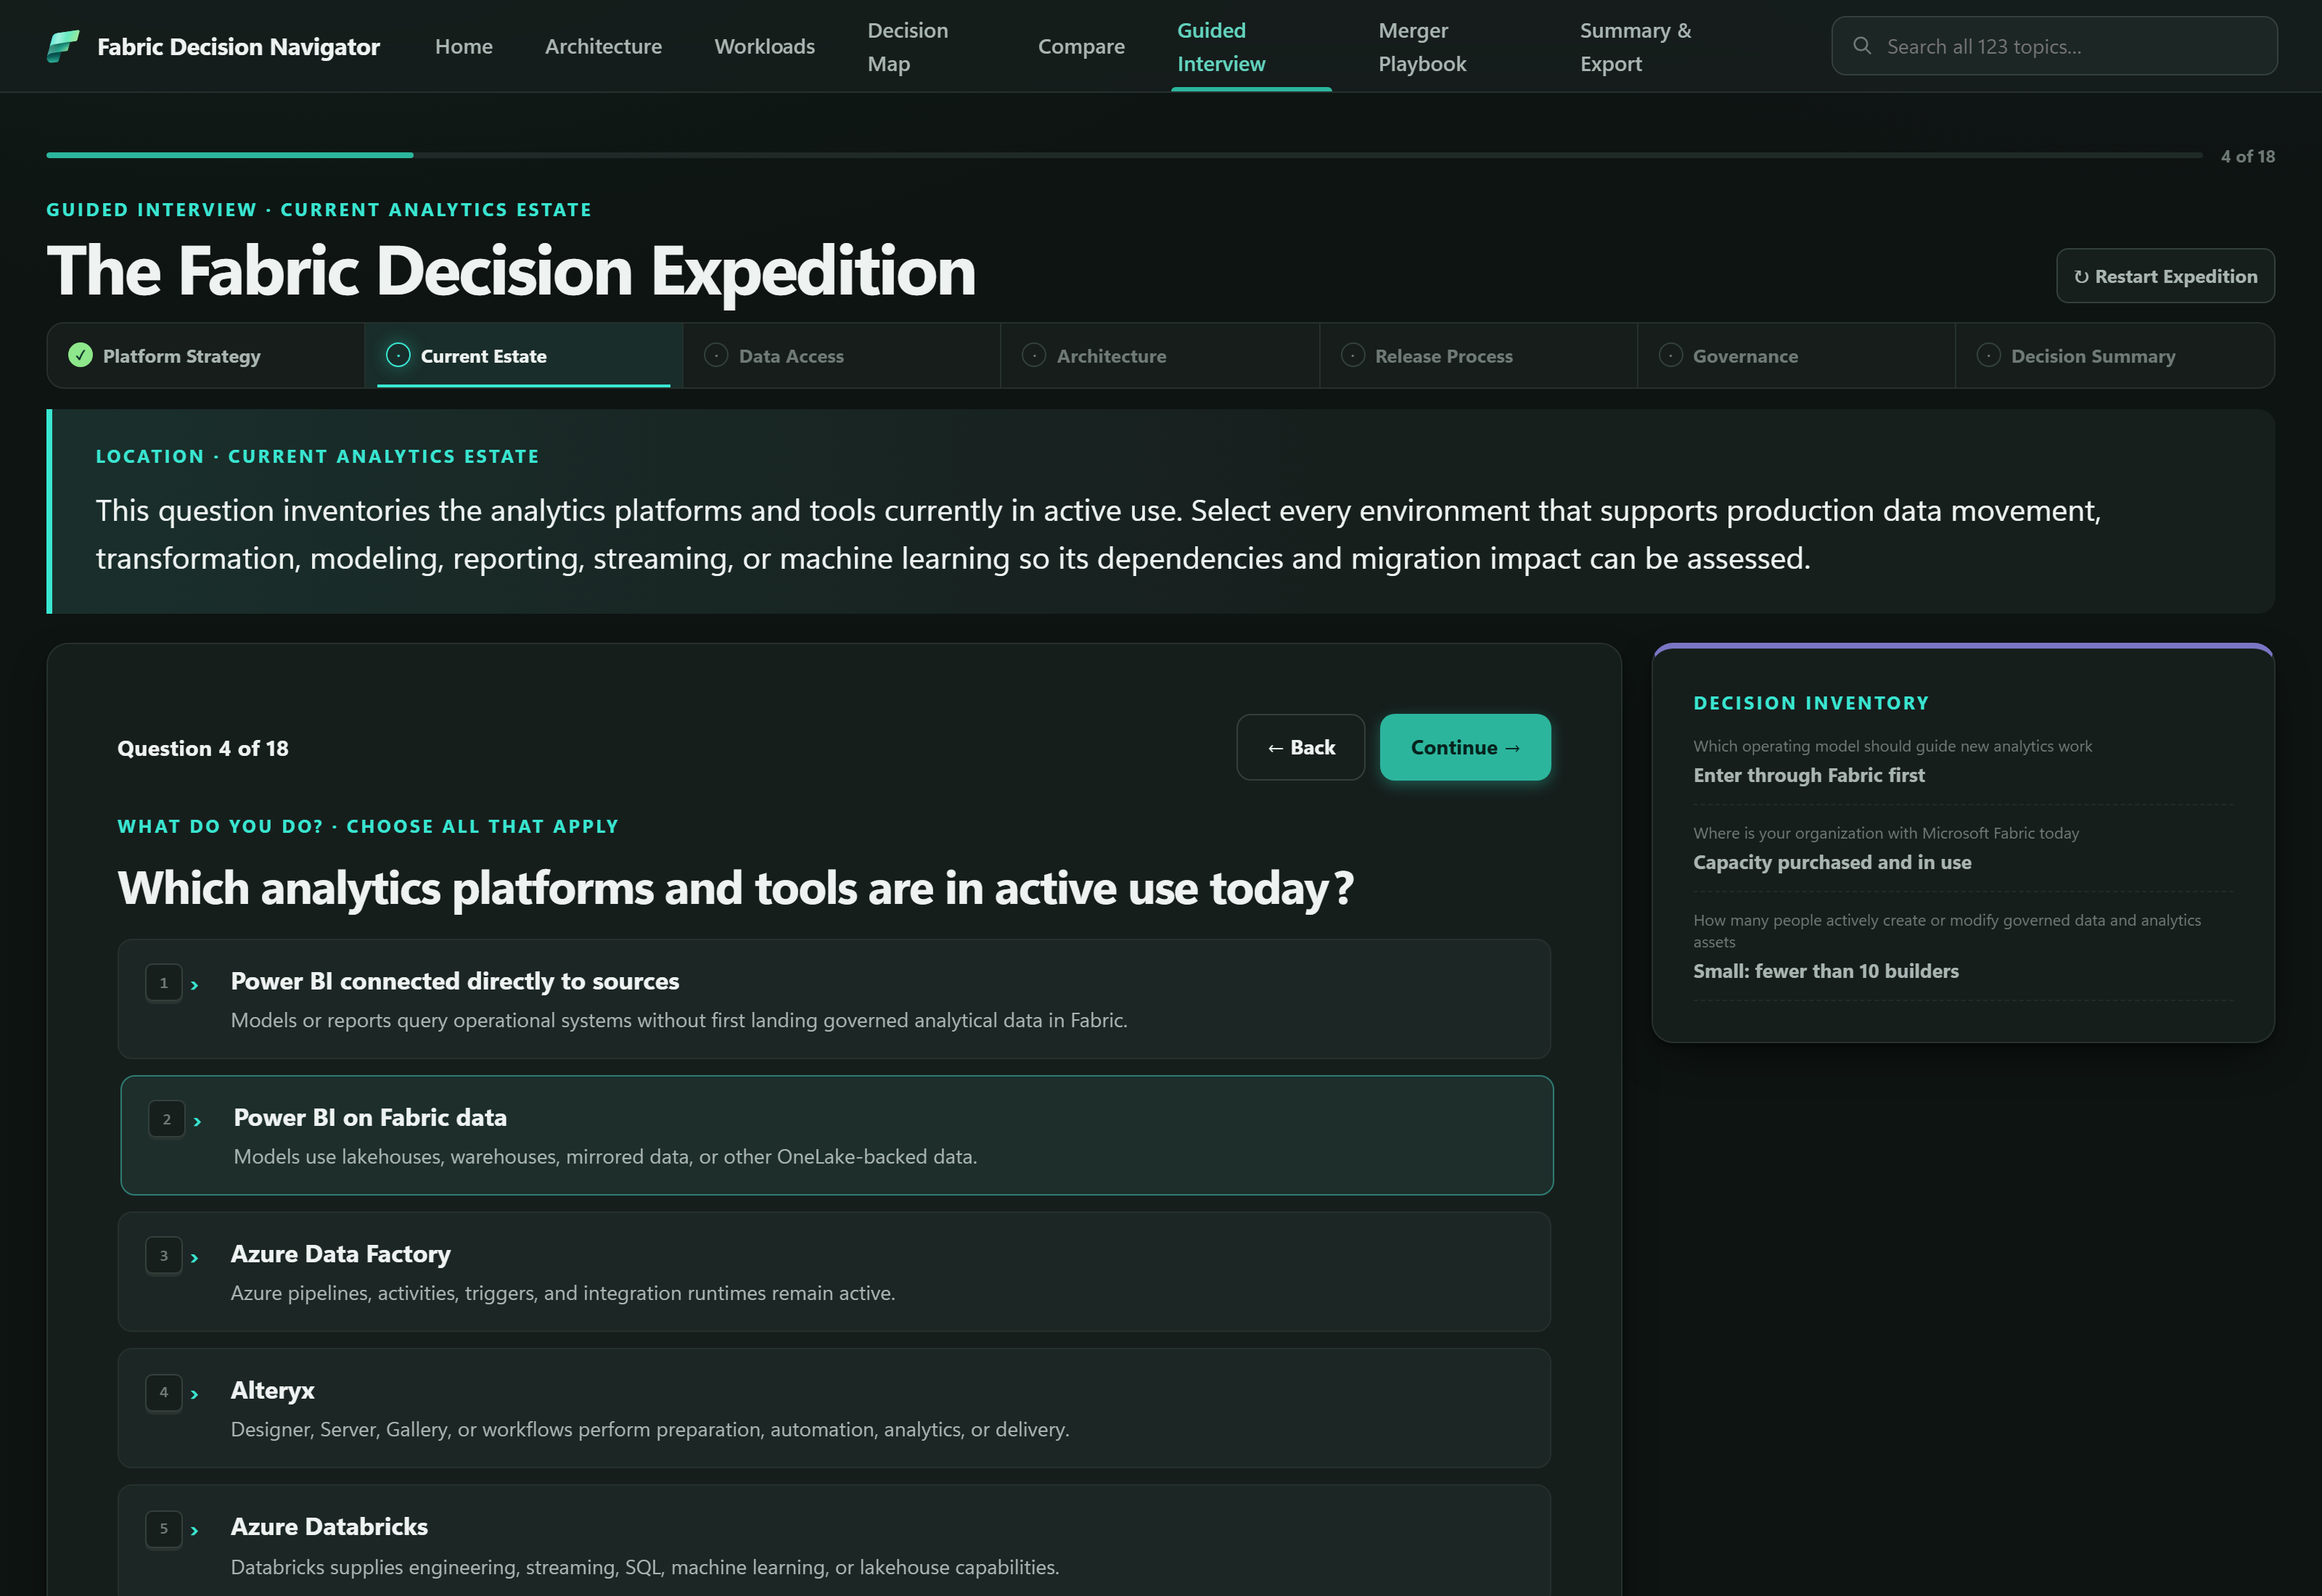Switch to the Release Process step tab
This screenshot has width=2322, height=1596.
(x=1478, y=355)
